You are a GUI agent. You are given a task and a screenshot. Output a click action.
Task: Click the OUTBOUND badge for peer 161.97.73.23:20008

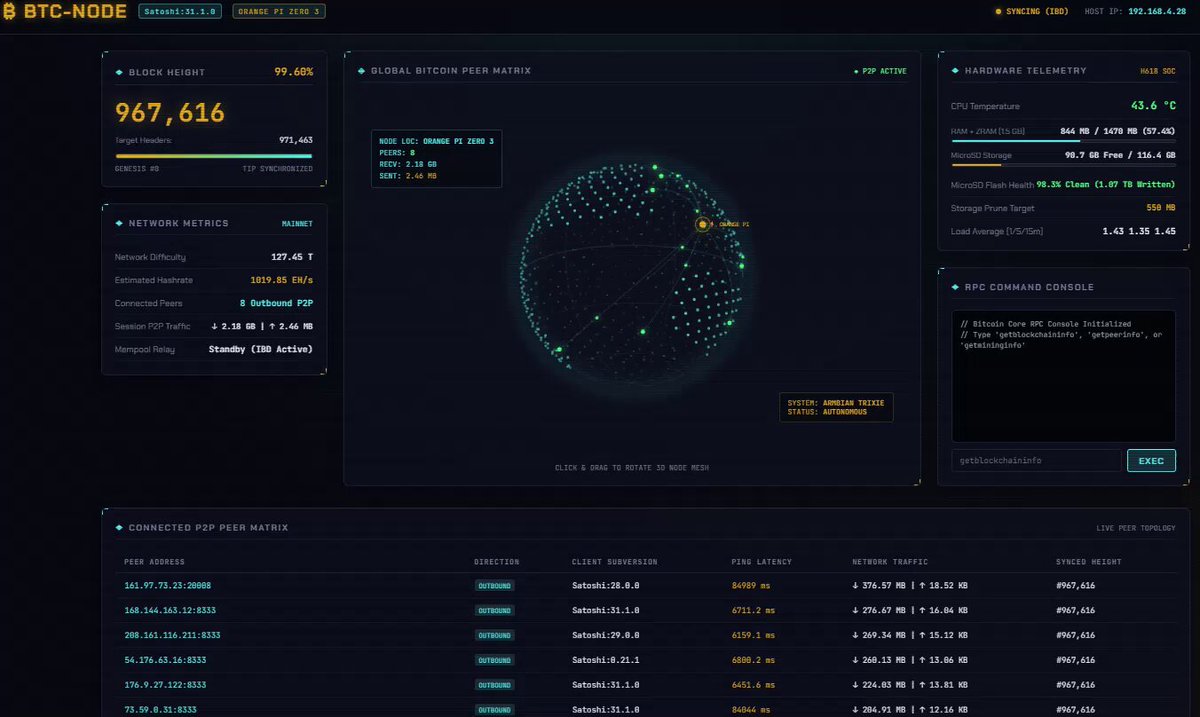pyautogui.click(x=494, y=585)
